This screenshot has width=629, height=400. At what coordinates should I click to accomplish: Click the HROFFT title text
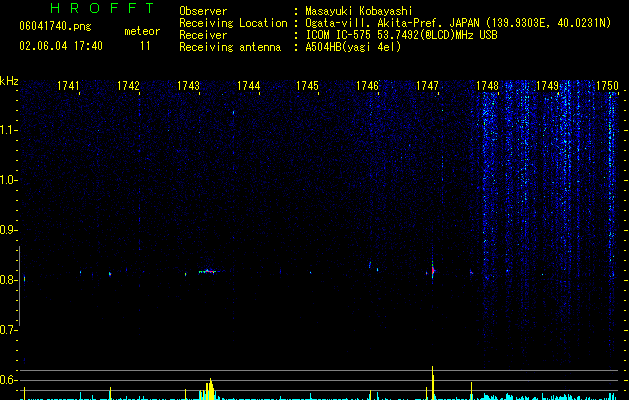click(x=102, y=8)
